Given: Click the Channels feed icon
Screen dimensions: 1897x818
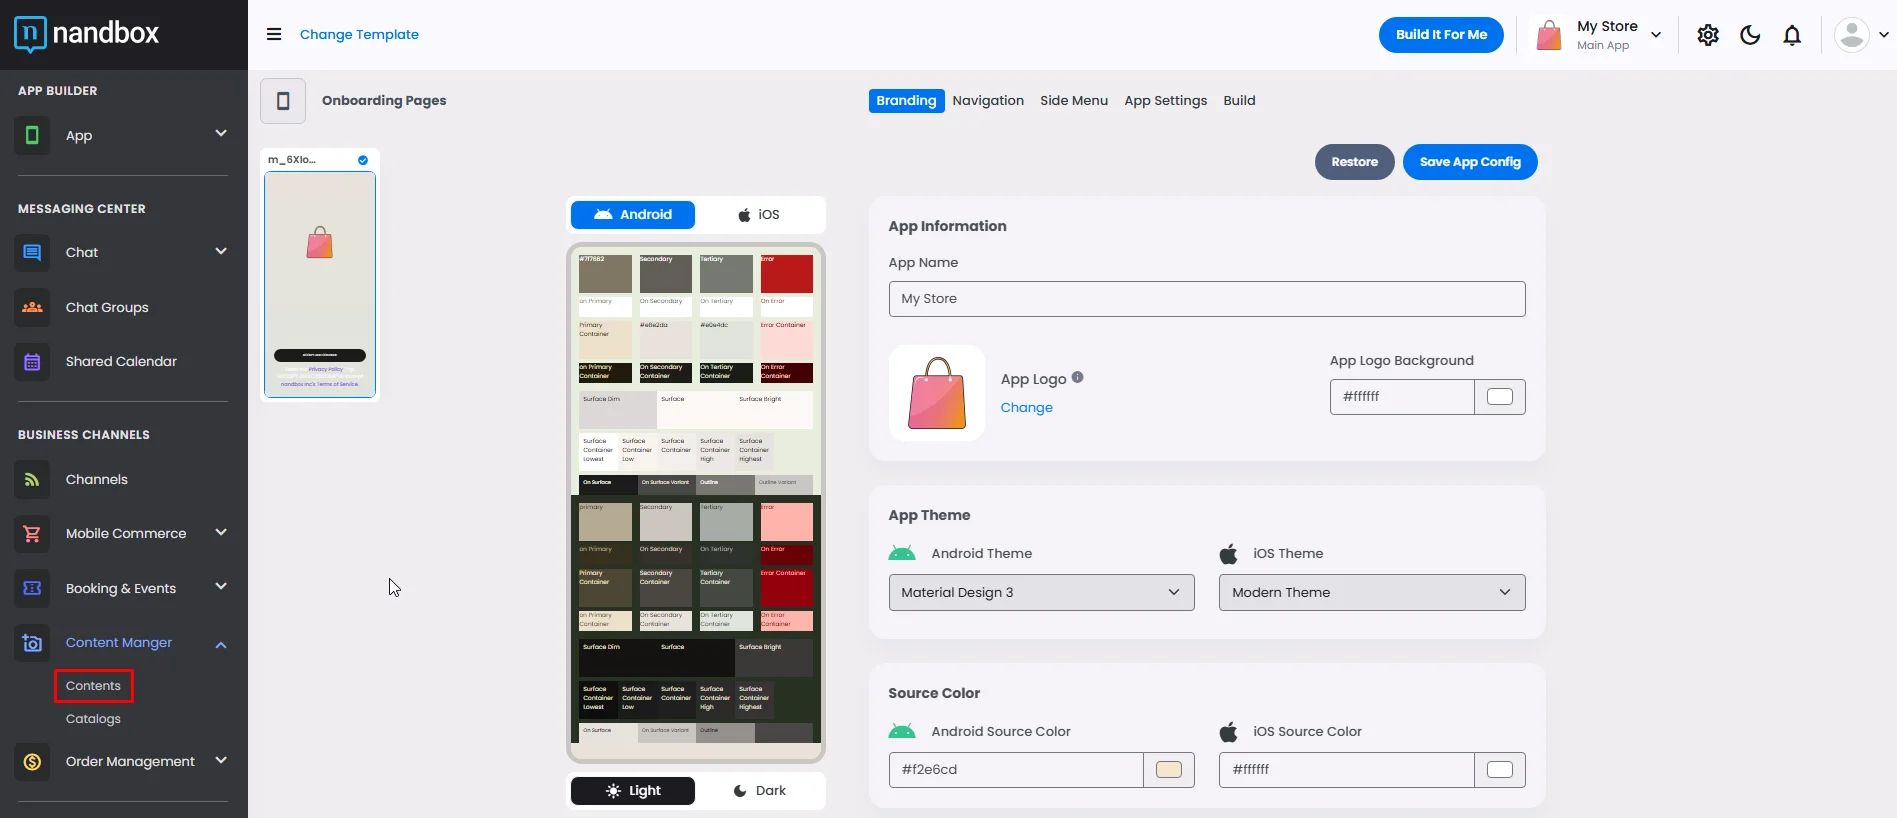Looking at the screenshot, I should click(32, 480).
